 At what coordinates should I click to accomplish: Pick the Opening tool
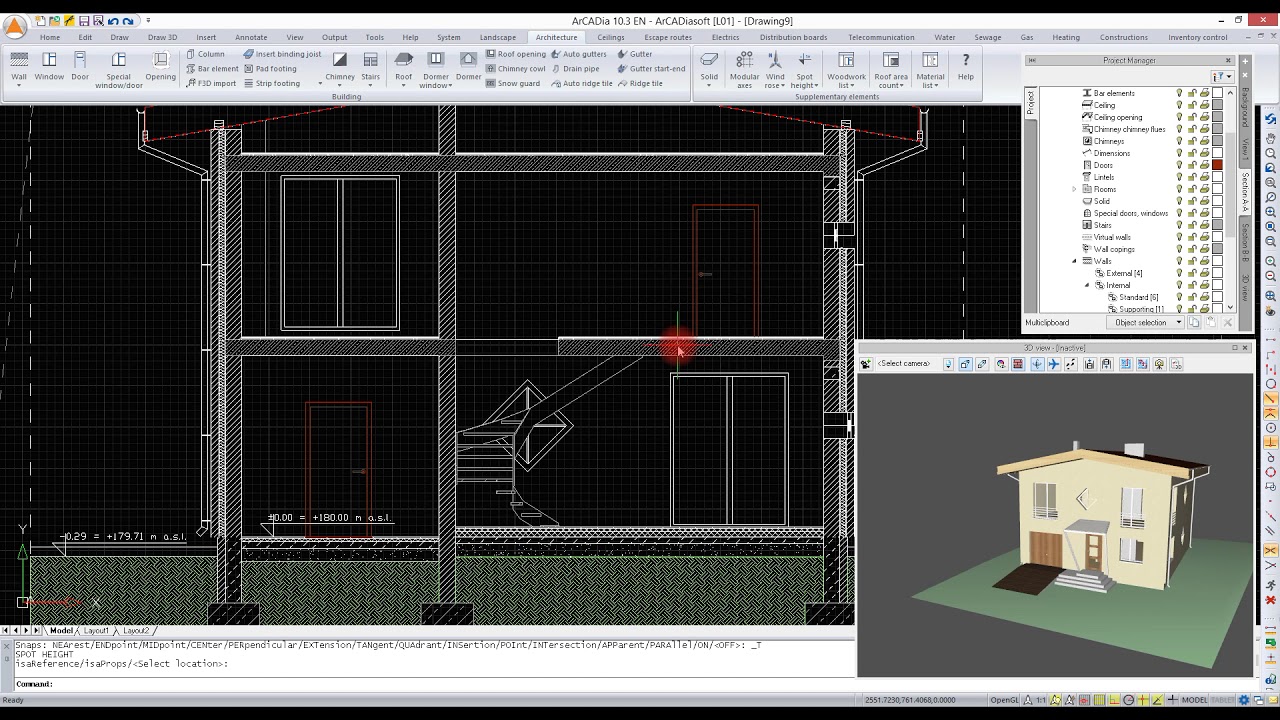[x=160, y=68]
